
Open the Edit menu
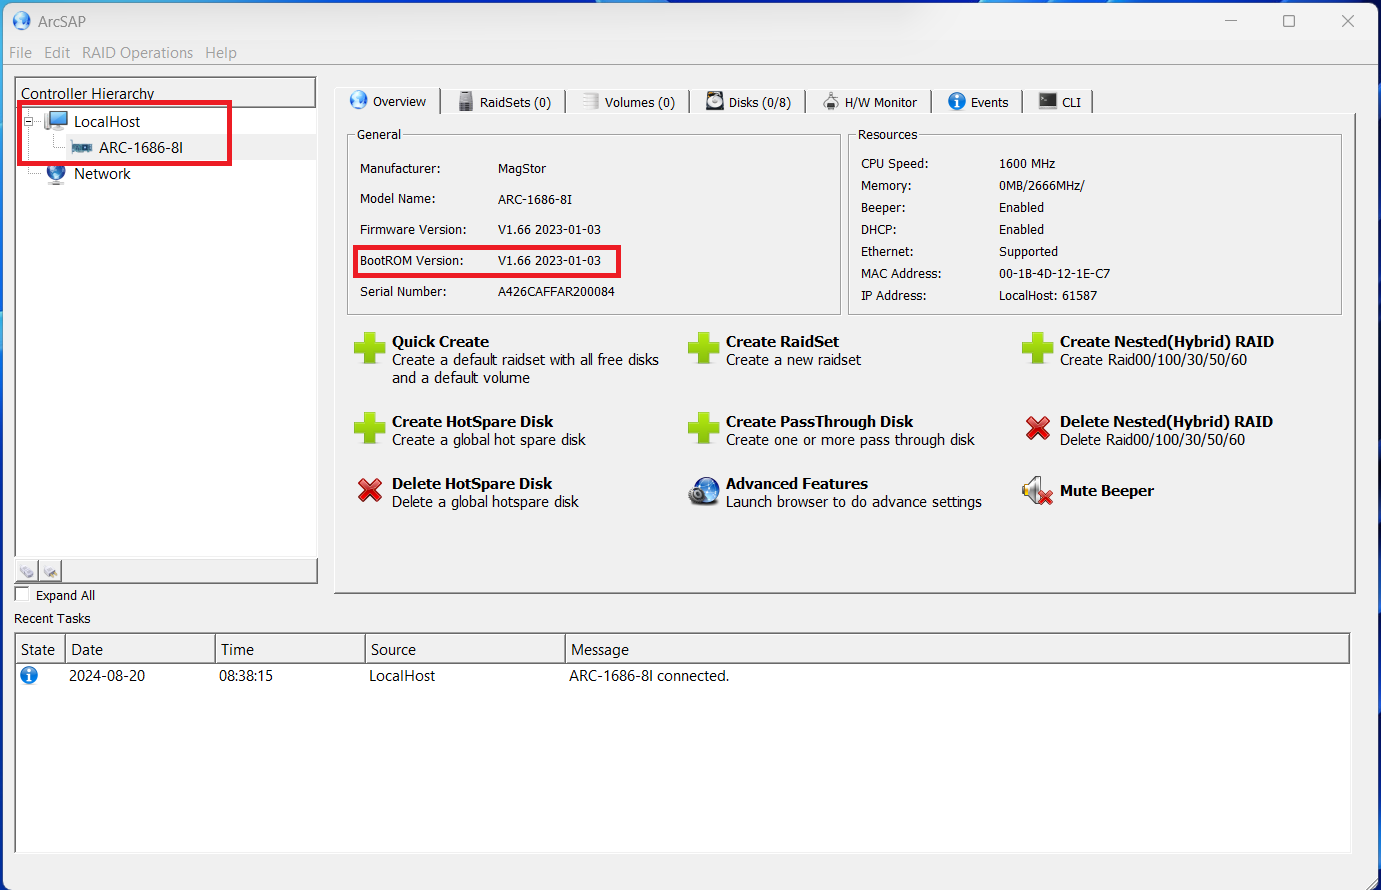click(57, 53)
